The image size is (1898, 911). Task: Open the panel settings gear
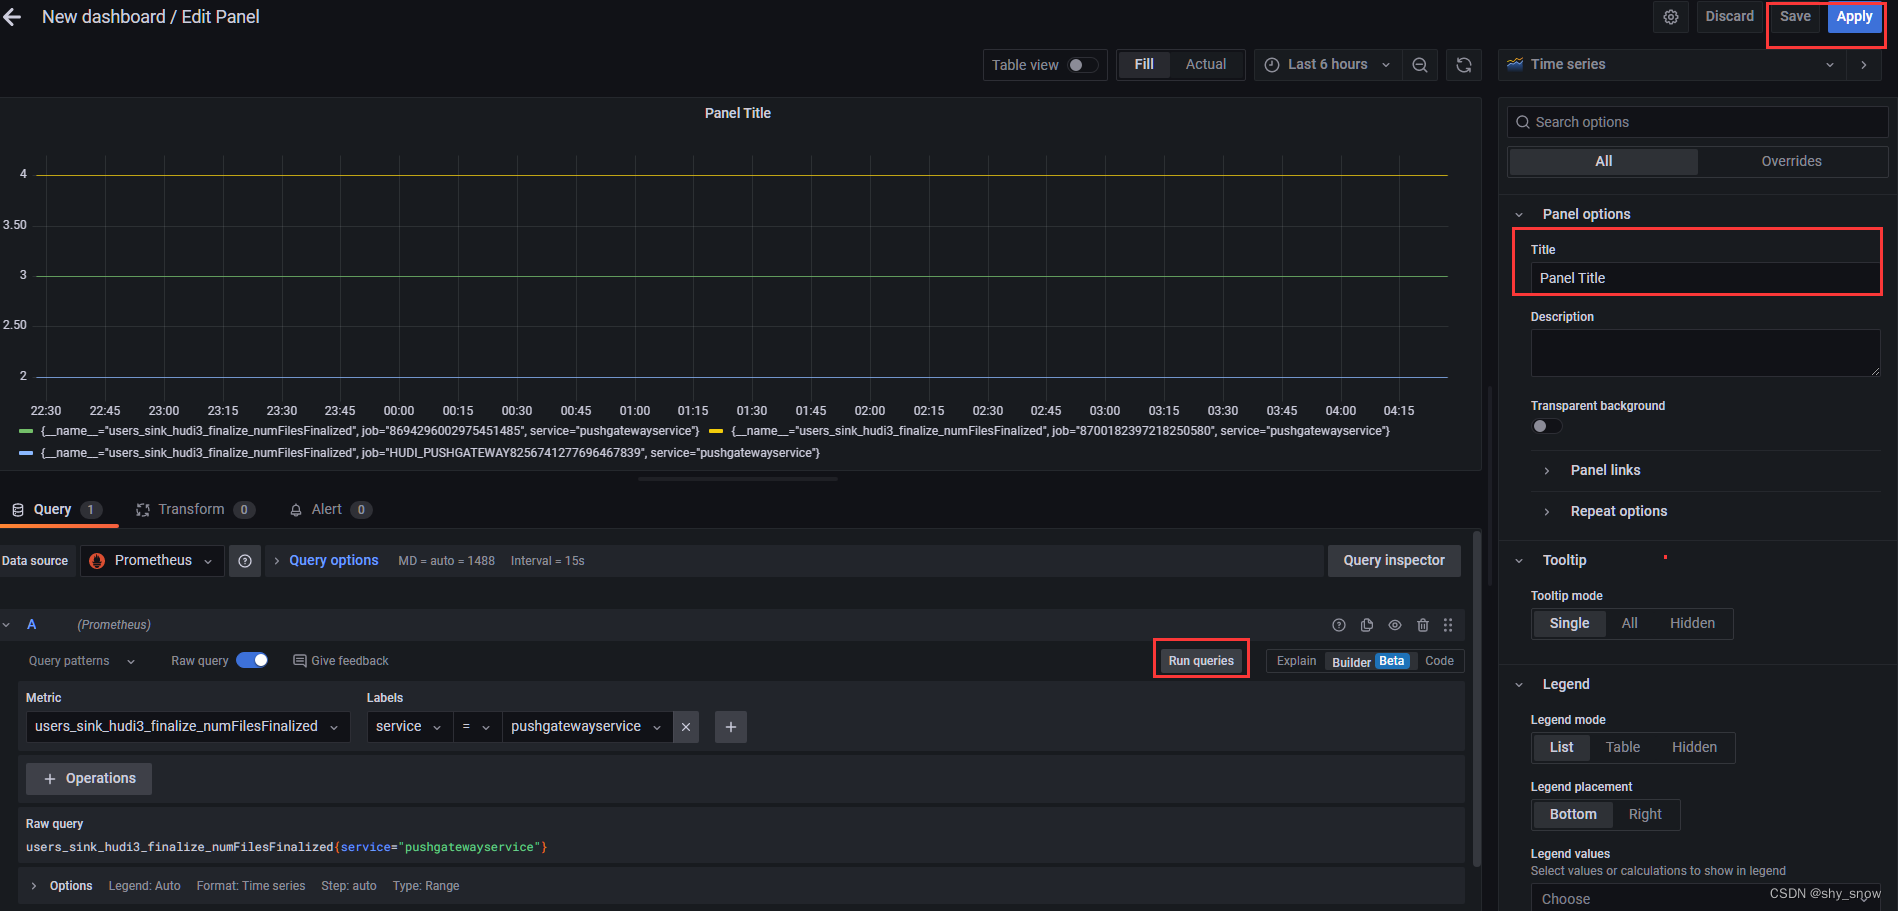point(1670,17)
